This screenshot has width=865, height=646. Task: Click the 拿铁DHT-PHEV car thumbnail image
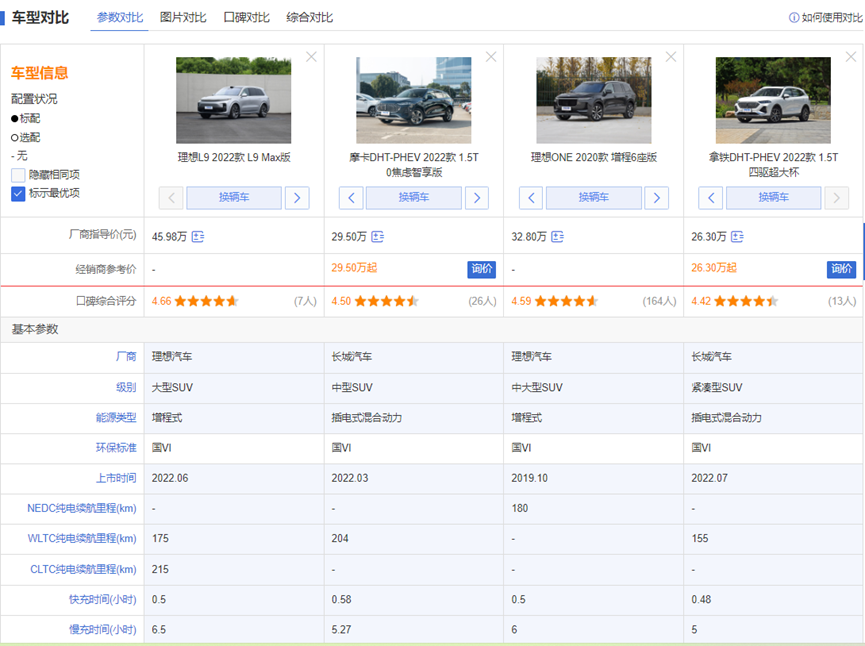click(x=772, y=100)
